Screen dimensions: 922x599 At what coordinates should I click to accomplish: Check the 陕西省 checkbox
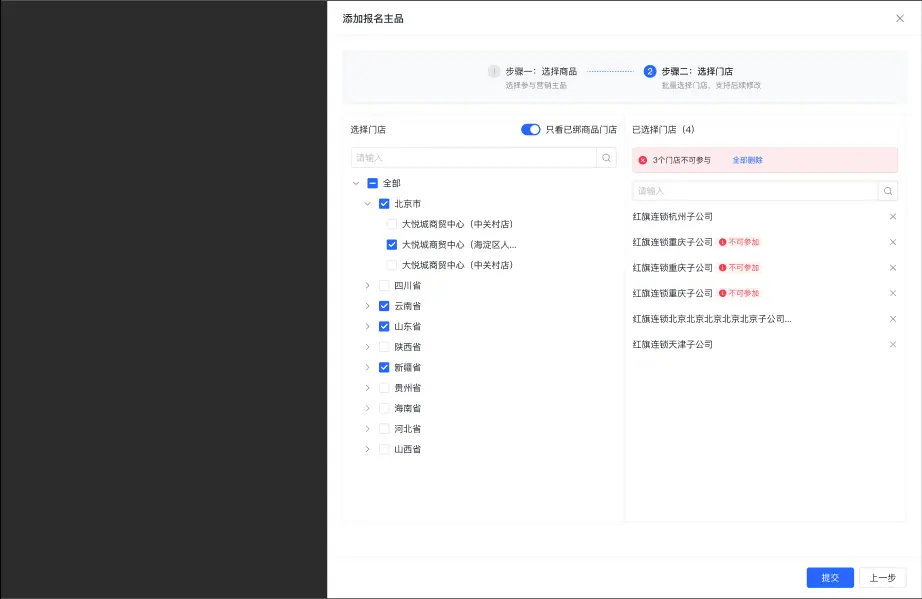coord(384,347)
